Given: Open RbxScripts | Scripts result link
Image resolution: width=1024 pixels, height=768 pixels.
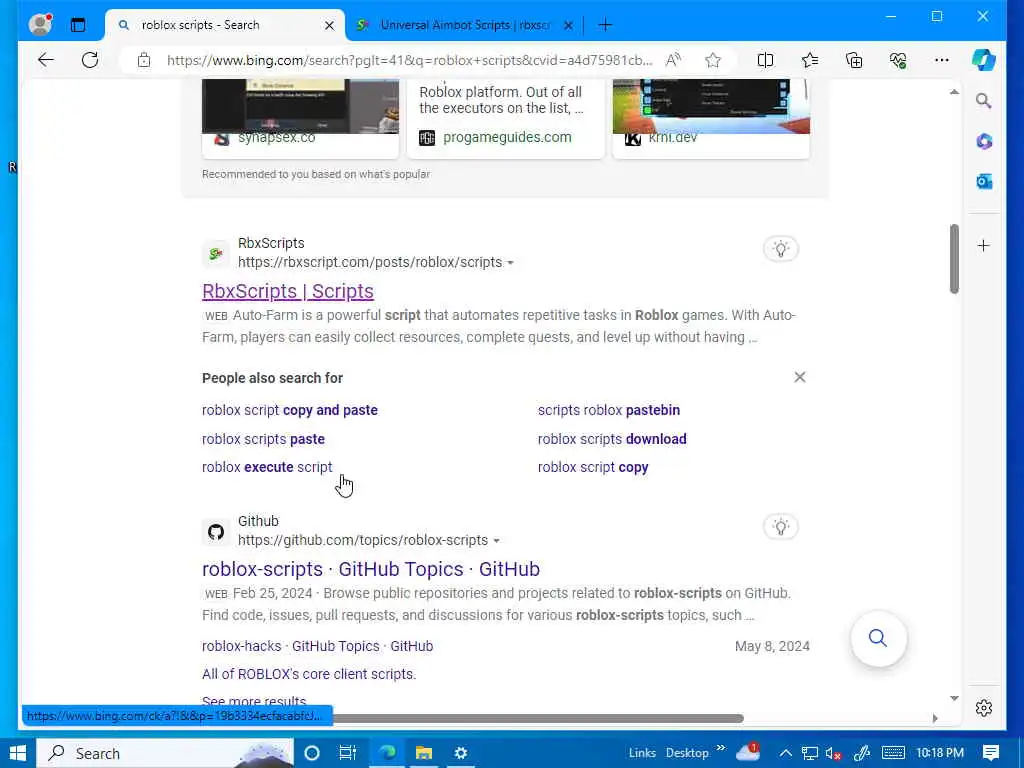Looking at the screenshot, I should 288,291.
